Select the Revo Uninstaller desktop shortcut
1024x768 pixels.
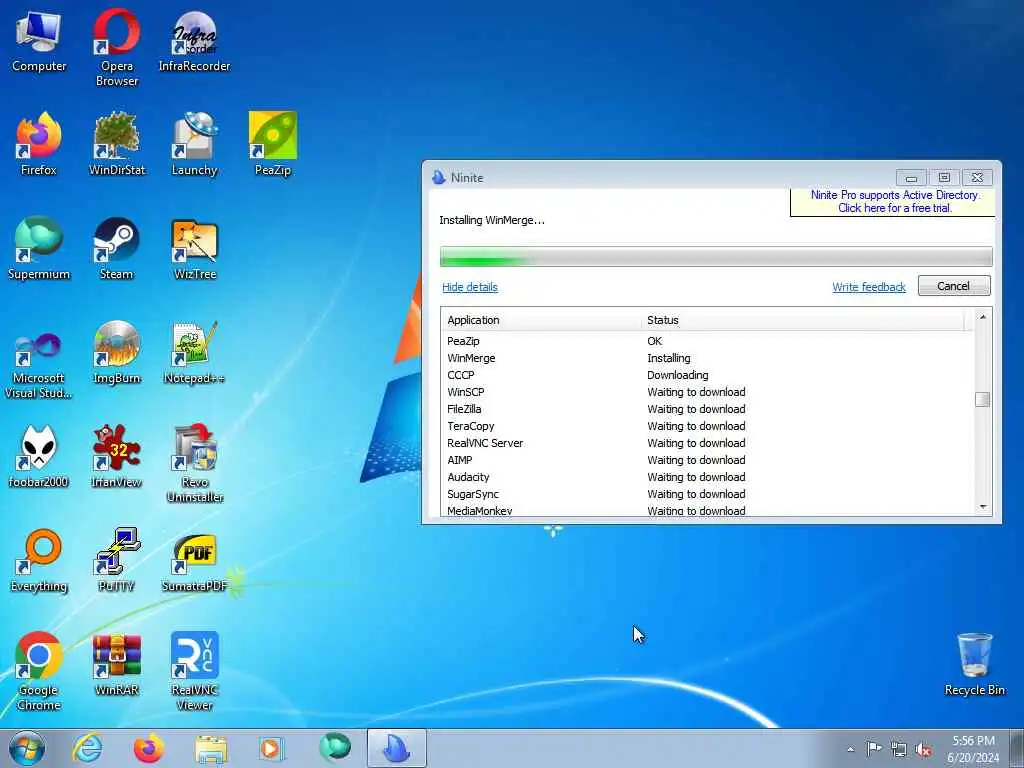195,464
